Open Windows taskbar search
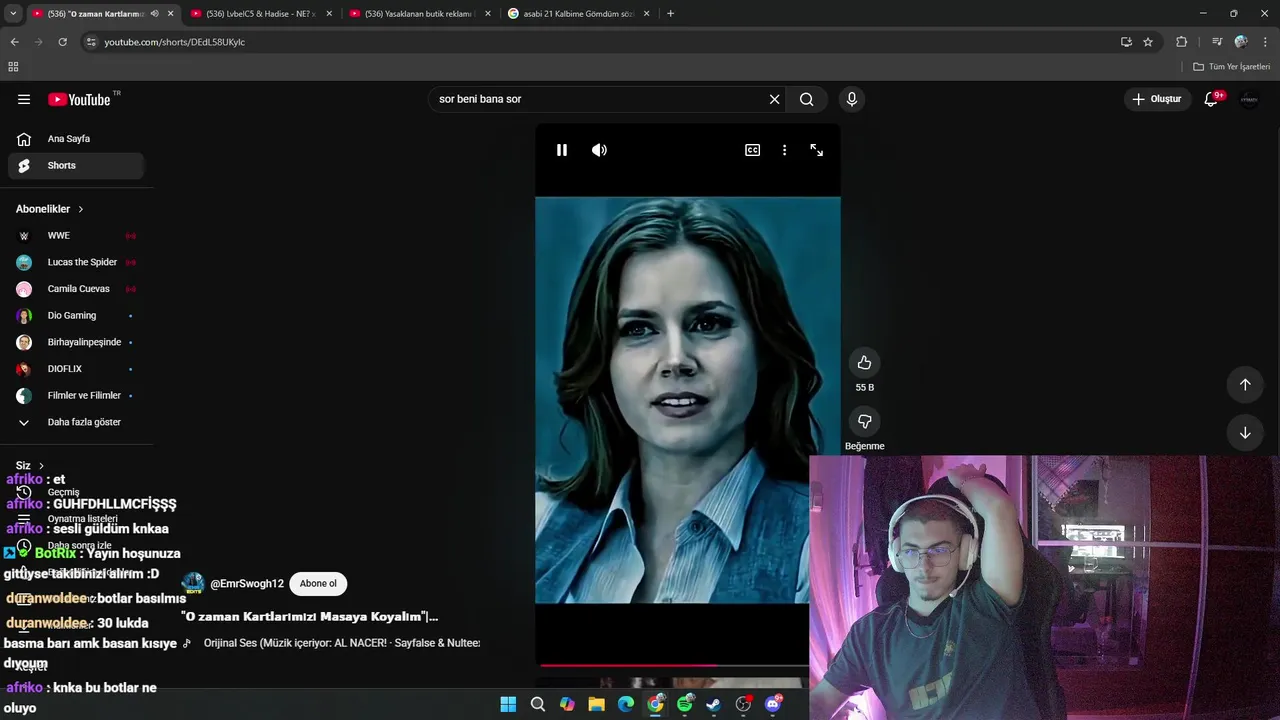 [538, 704]
